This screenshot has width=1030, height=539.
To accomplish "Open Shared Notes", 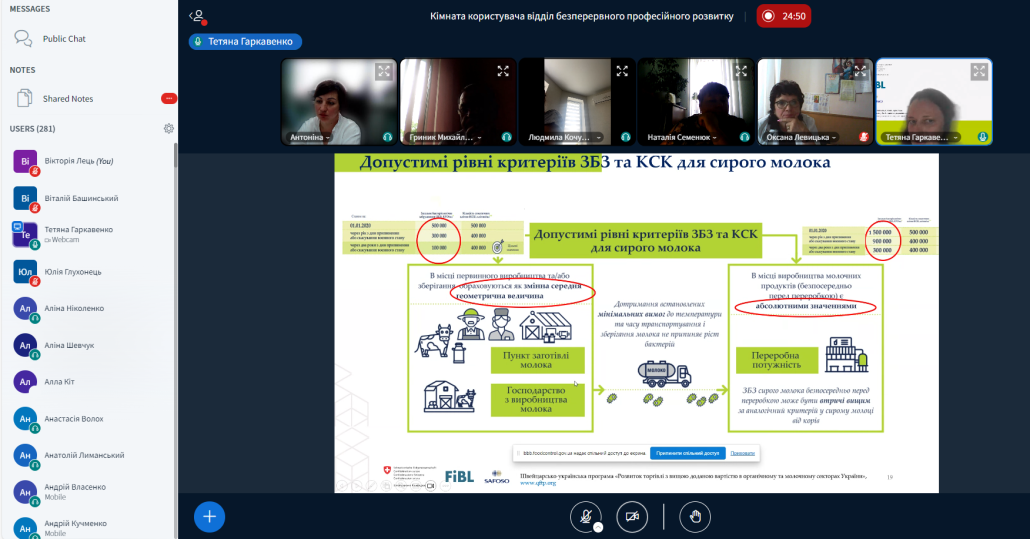I will [x=68, y=99].
